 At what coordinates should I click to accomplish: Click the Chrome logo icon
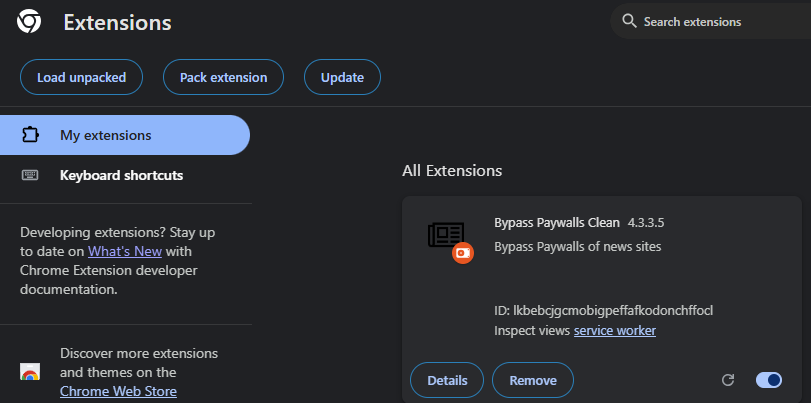coord(29,22)
